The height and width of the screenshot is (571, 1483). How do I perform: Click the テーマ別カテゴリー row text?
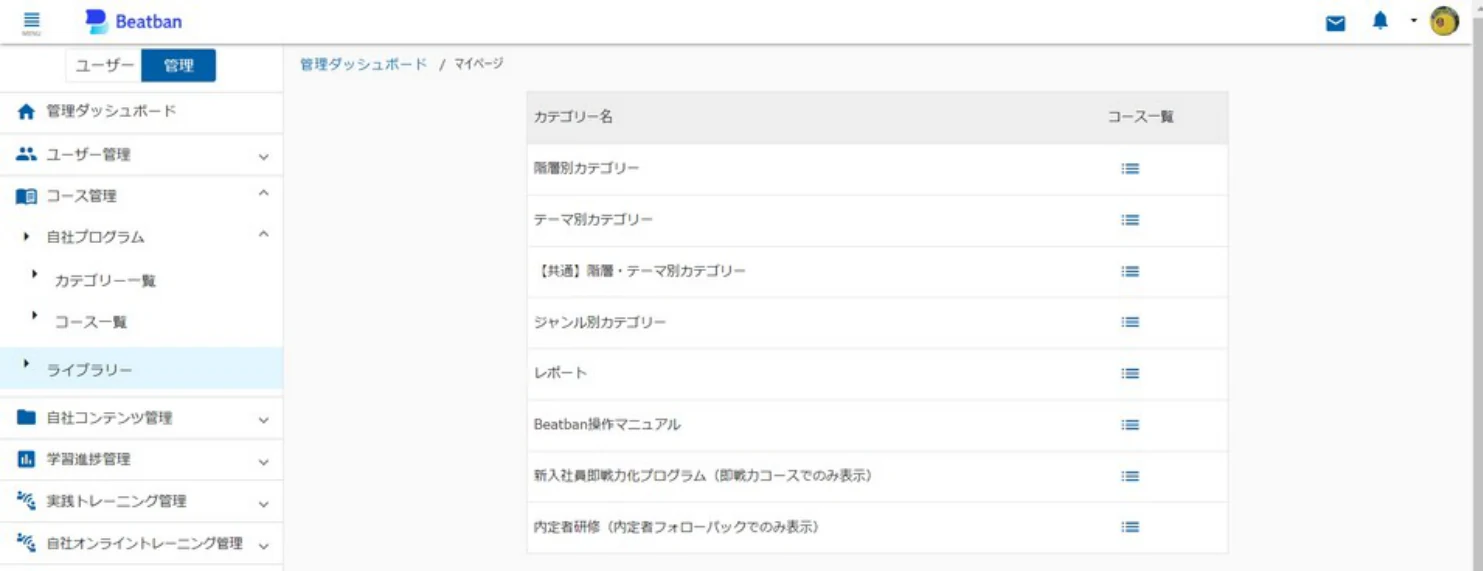click(x=593, y=220)
